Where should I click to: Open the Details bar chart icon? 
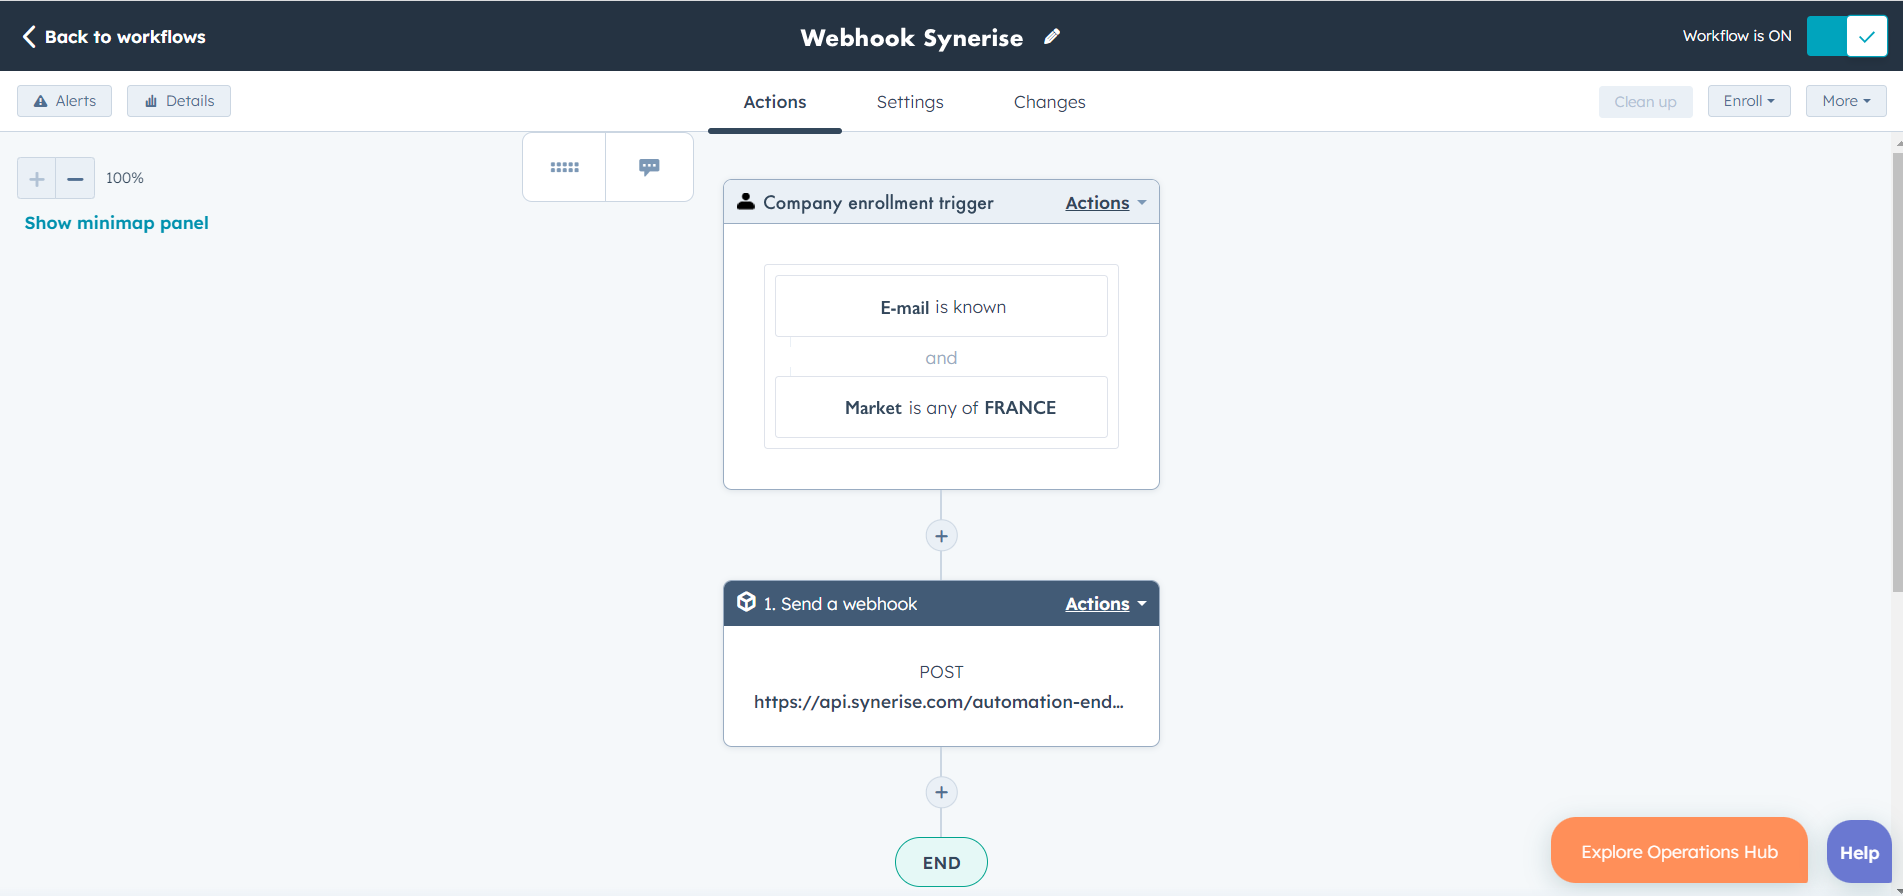[152, 100]
